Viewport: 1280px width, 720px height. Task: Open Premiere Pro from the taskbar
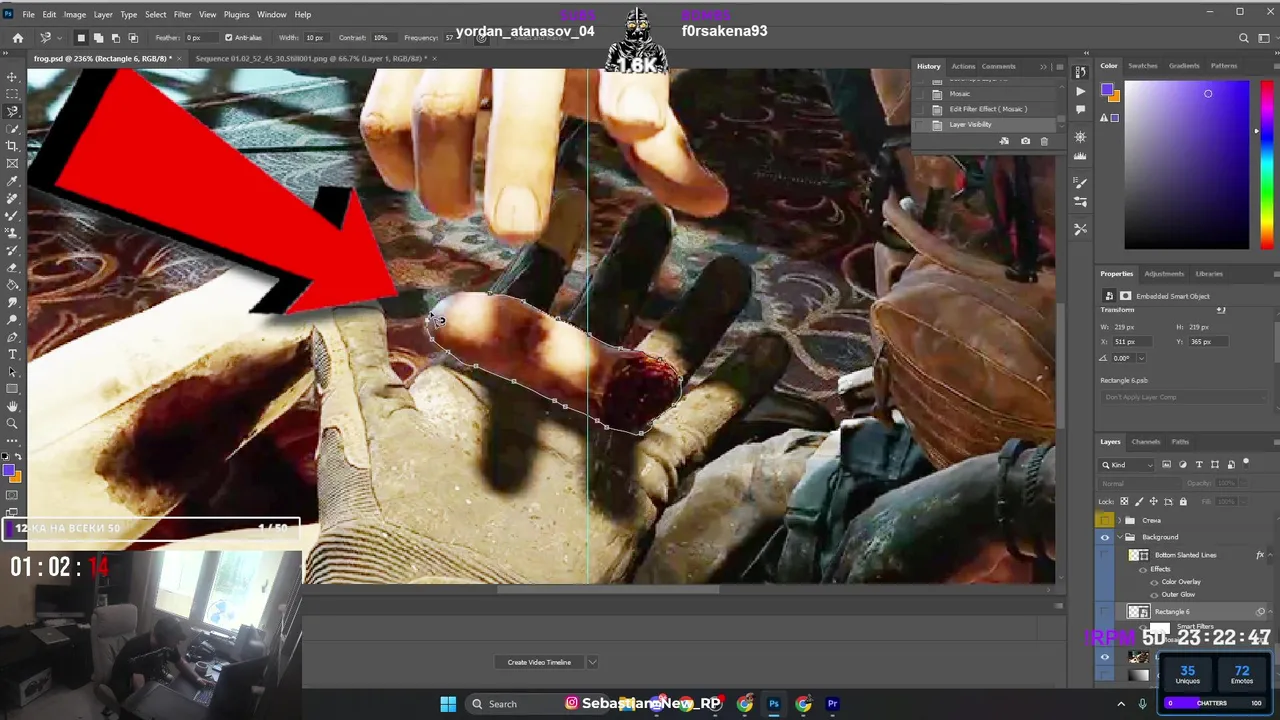click(x=832, y=704)
